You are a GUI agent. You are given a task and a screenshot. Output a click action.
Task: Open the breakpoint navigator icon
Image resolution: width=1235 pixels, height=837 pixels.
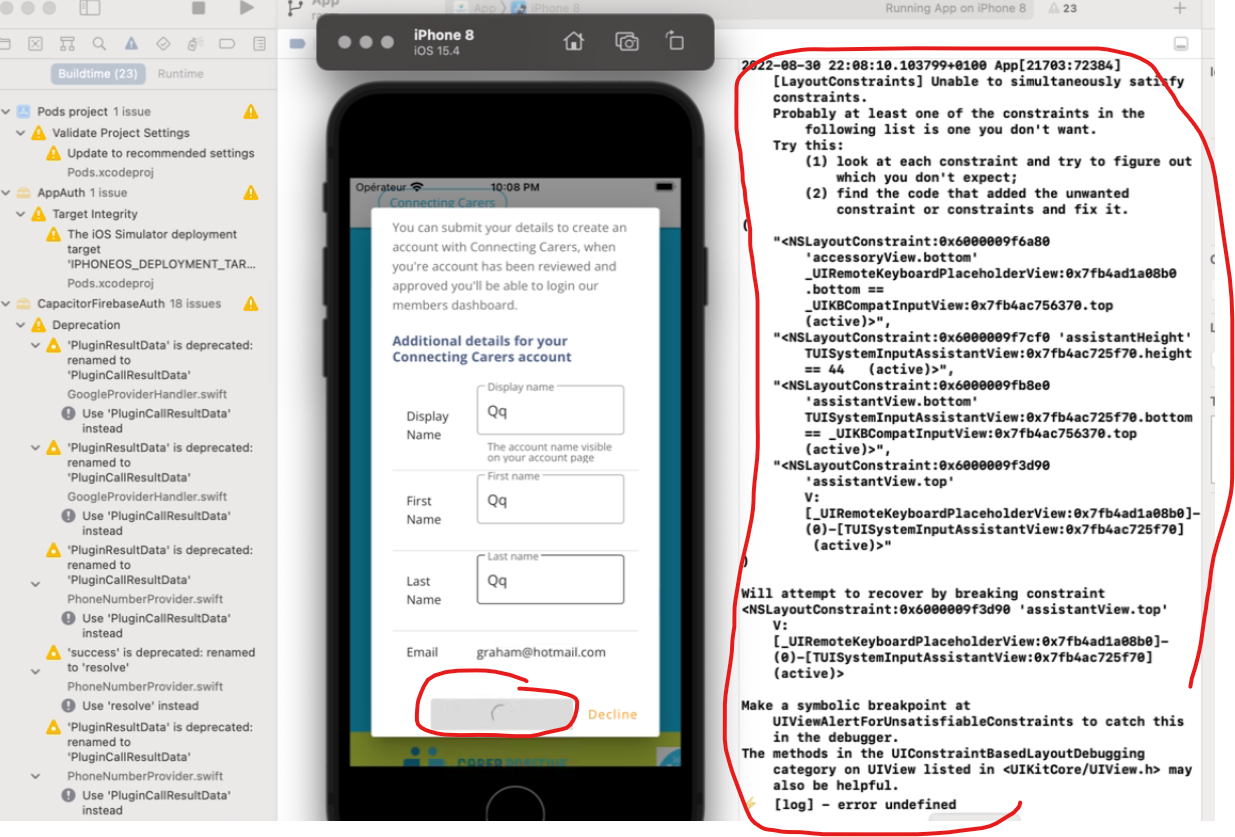[x=227, y=44]
